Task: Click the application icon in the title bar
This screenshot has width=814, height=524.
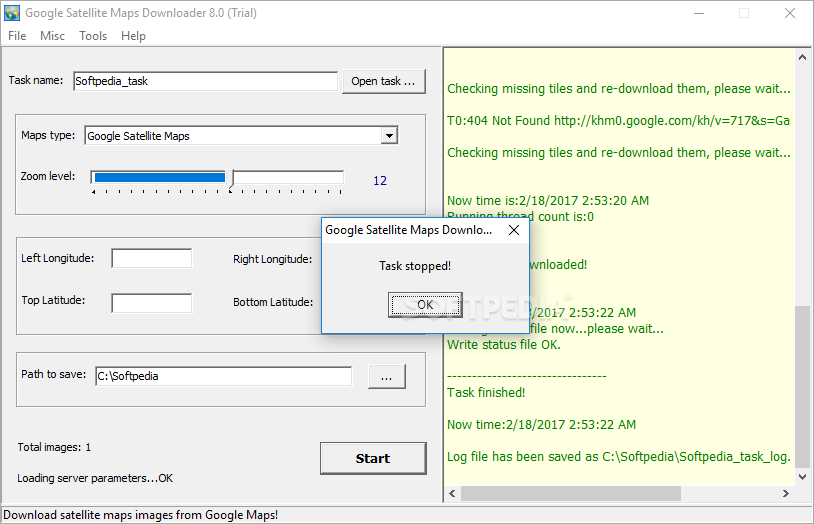Action: pyautogui.click(x=12, y=13)
